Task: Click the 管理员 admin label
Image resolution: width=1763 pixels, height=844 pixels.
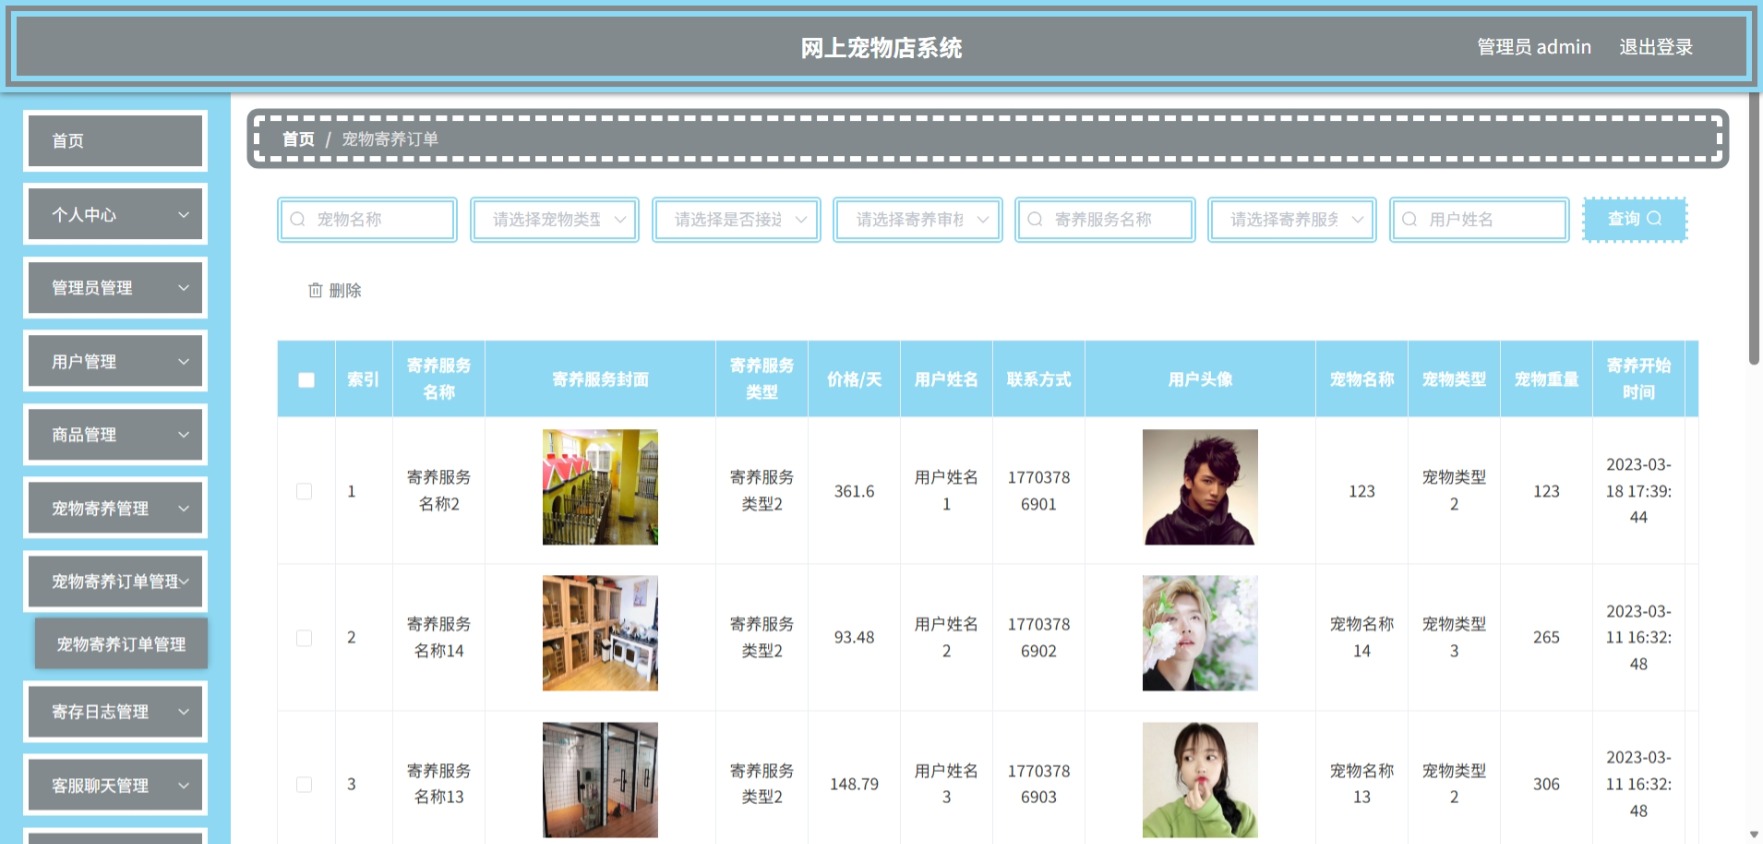Action: (1534, 47)
